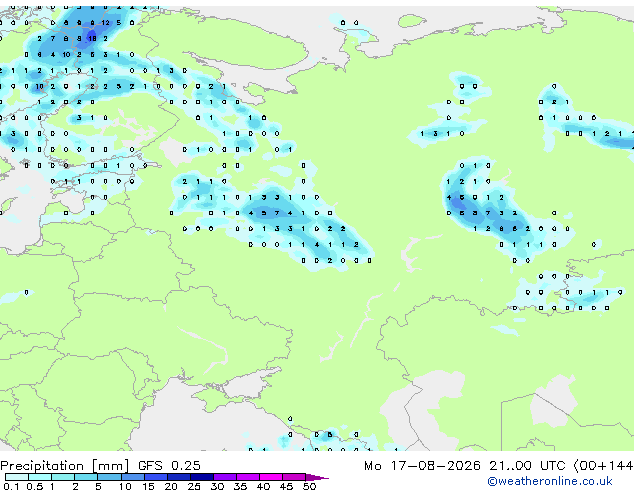Click the legend label '25'
Image resolution: width=634 pixels, height=490 pixels.
tap(194, 486)
